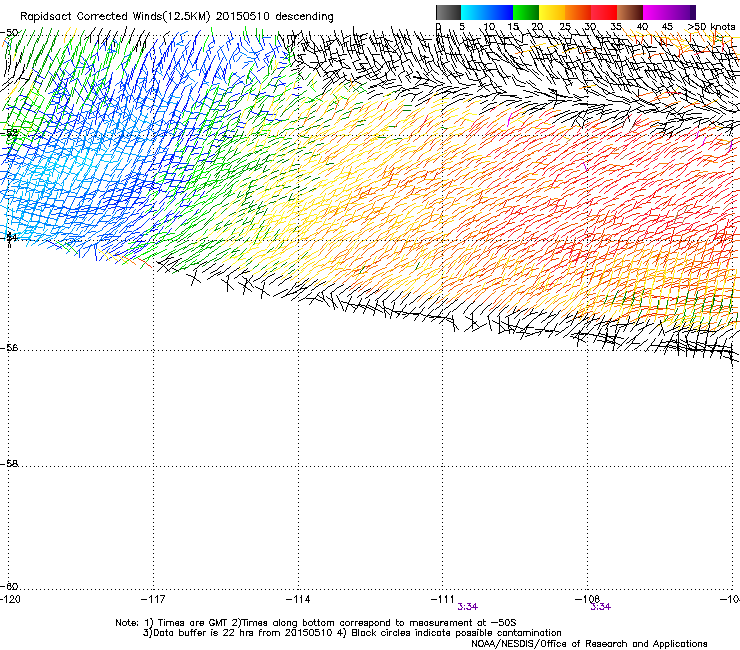Click the Rapidscat Corrected Winds title text
The height and width of the screenshot is (650, 740).
click(x=177, y=17)
